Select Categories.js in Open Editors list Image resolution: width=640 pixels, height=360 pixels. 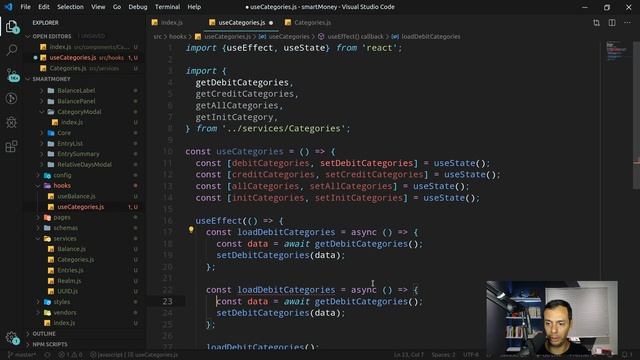(x=84, y=68)
